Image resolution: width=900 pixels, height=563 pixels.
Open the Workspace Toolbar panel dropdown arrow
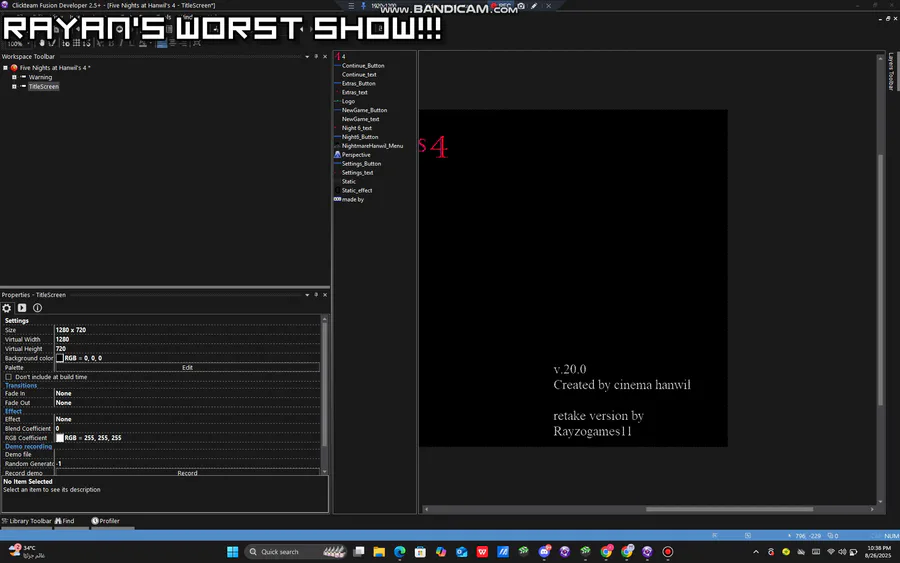pos(307,56)
